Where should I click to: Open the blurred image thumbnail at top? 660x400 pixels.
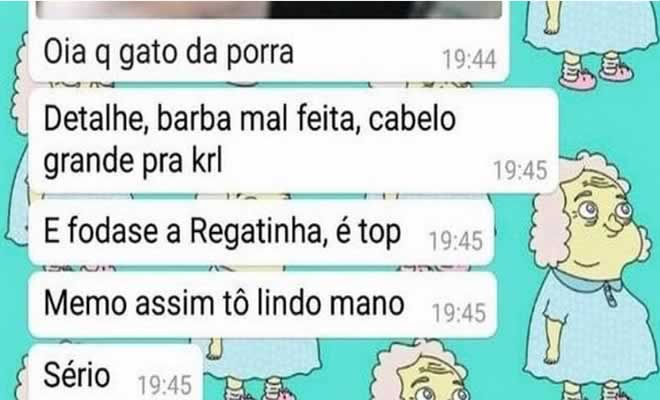(269, 9)
